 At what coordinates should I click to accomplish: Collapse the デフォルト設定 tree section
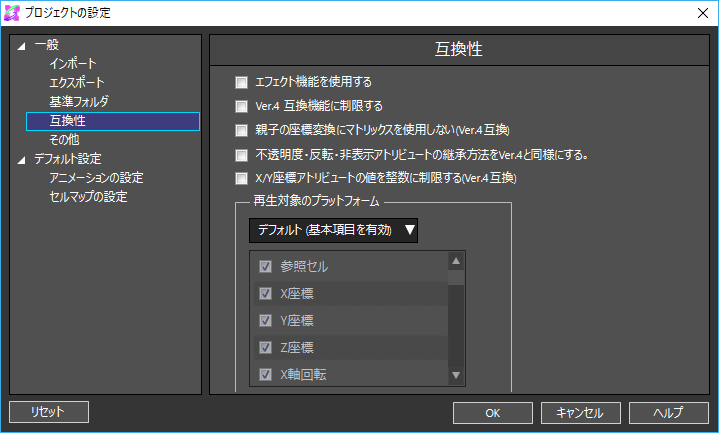22,160
